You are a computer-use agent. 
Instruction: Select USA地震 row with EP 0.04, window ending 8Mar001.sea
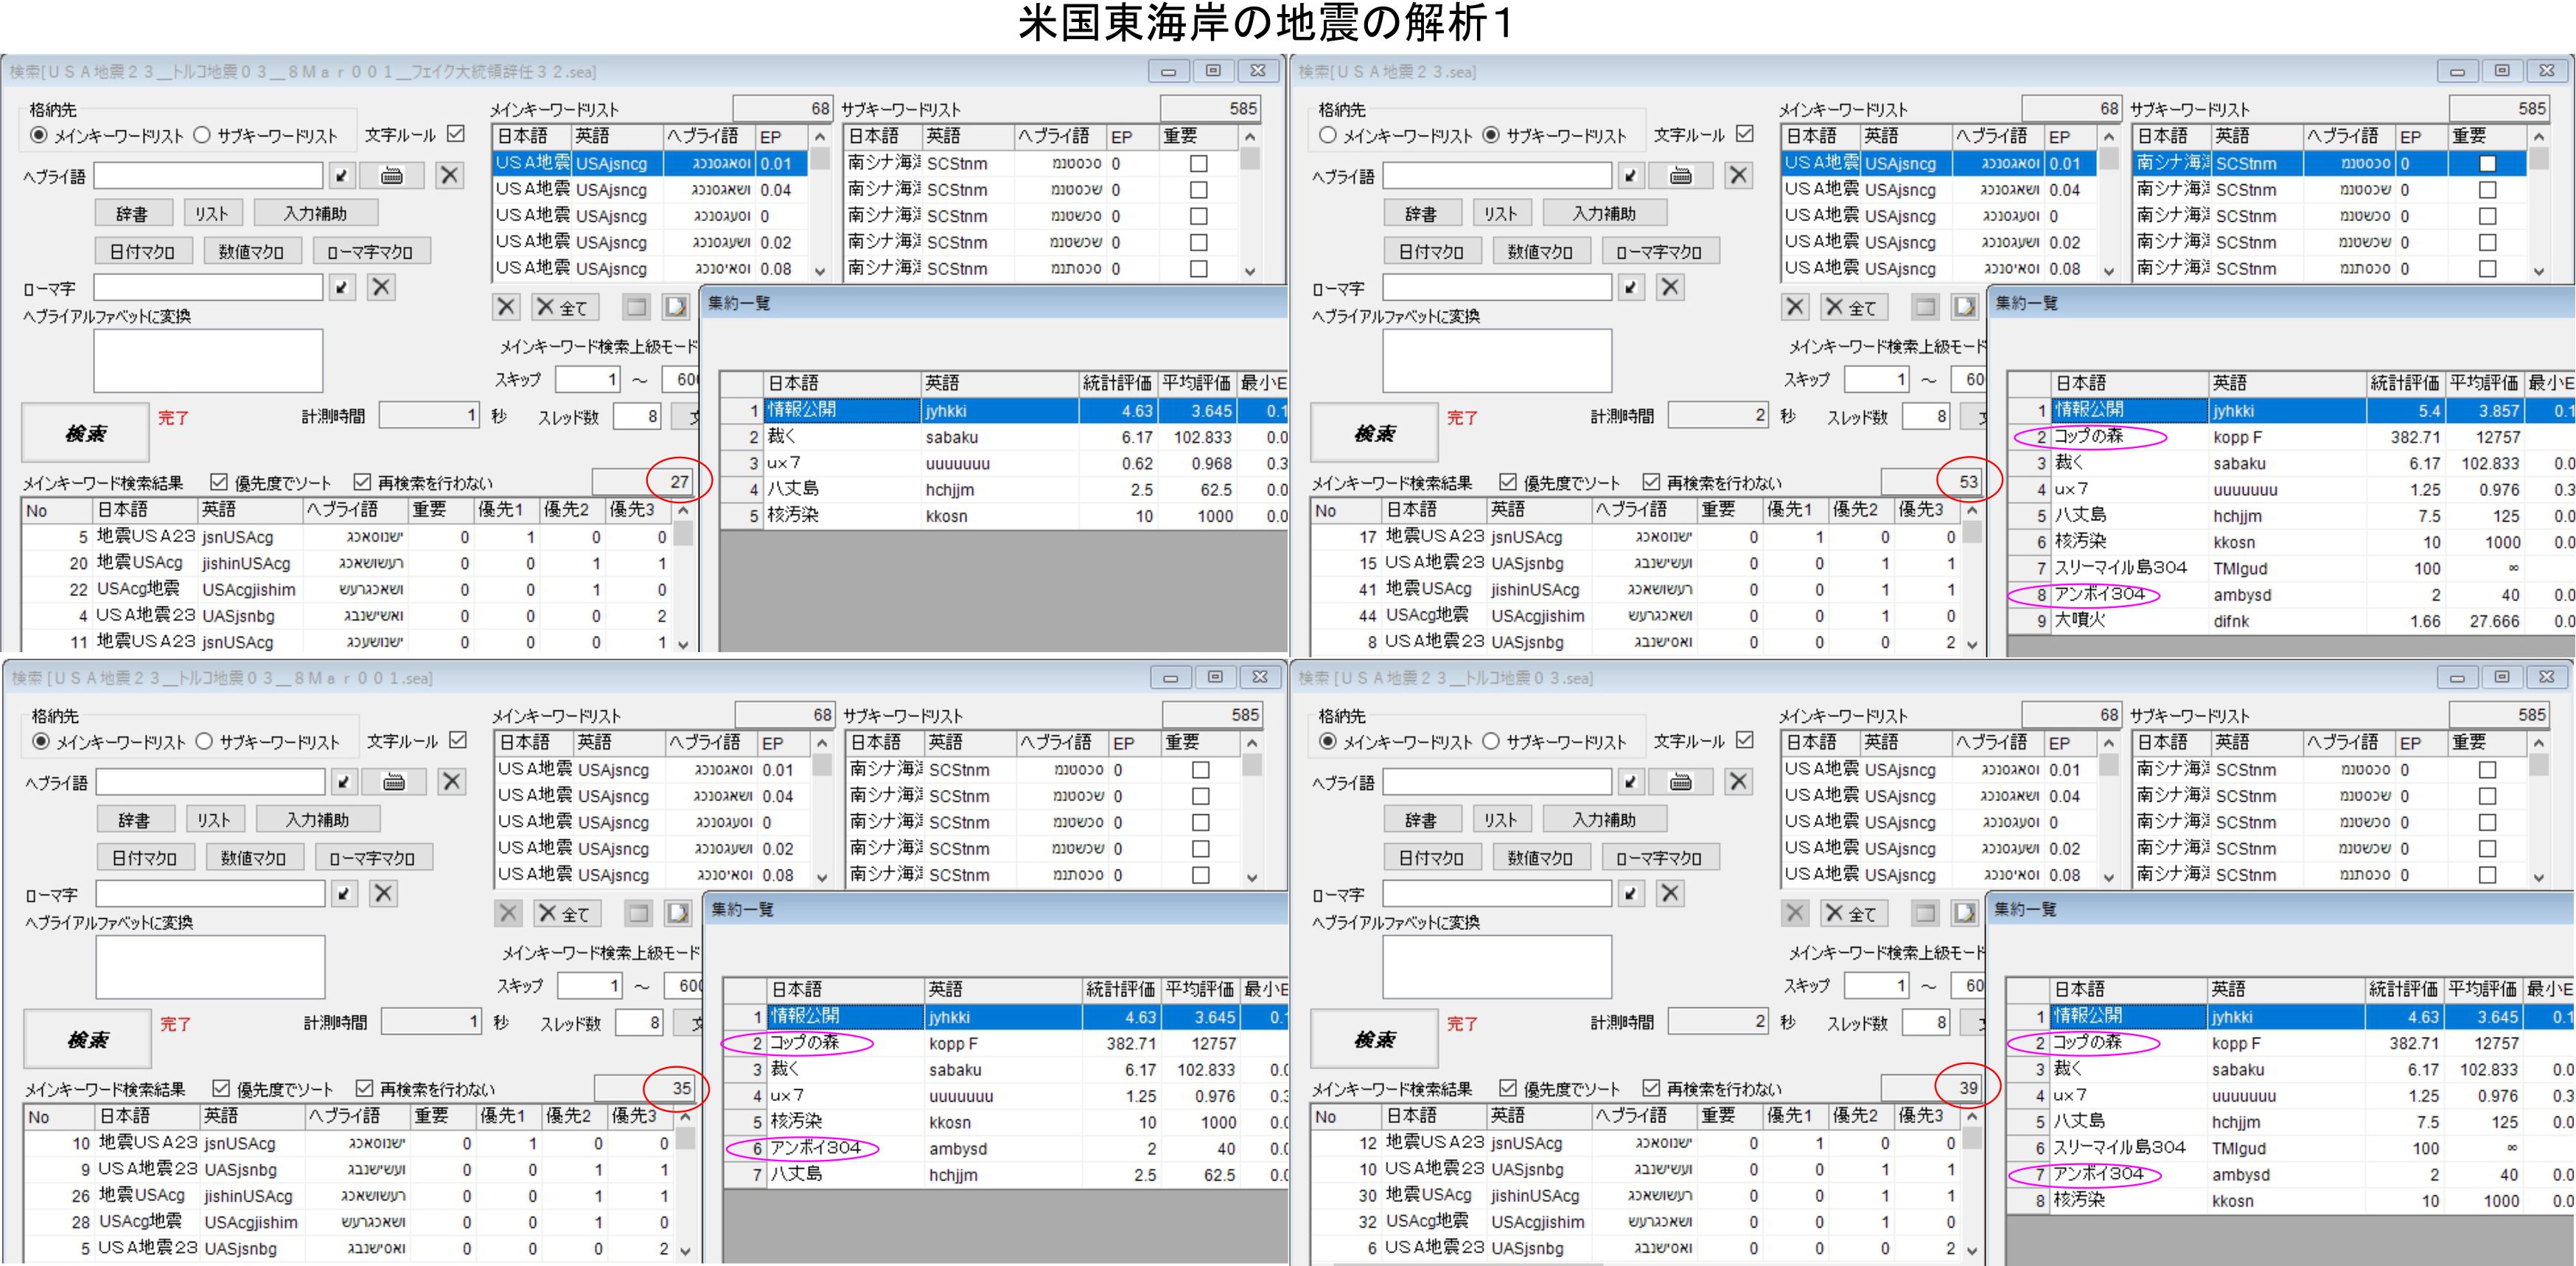(x=653, y=797)
